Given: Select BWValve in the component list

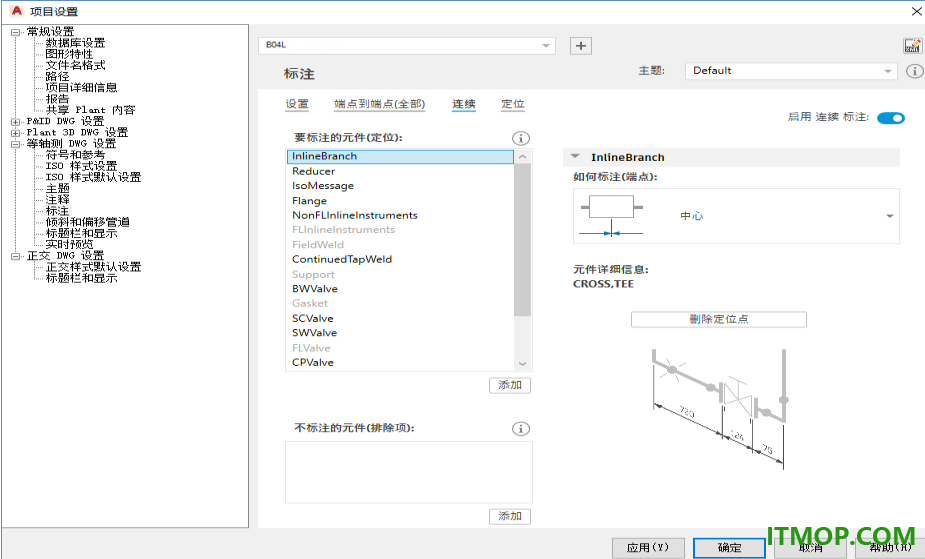Looking at the screenshot, I should (401, 289).
